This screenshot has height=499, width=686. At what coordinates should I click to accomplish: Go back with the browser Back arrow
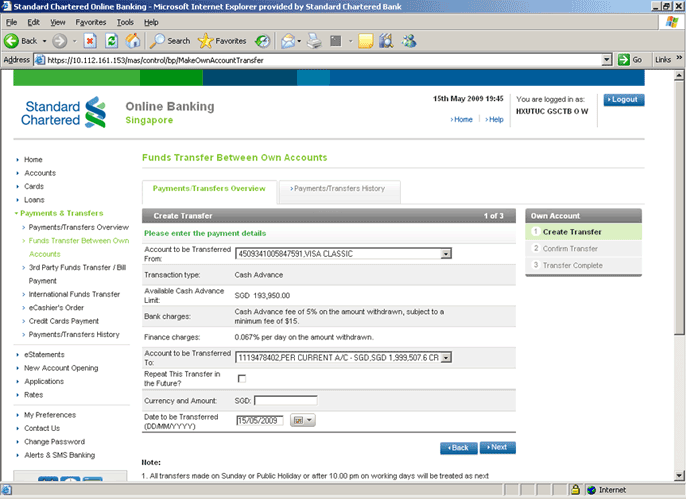click(x=11, y=41)
